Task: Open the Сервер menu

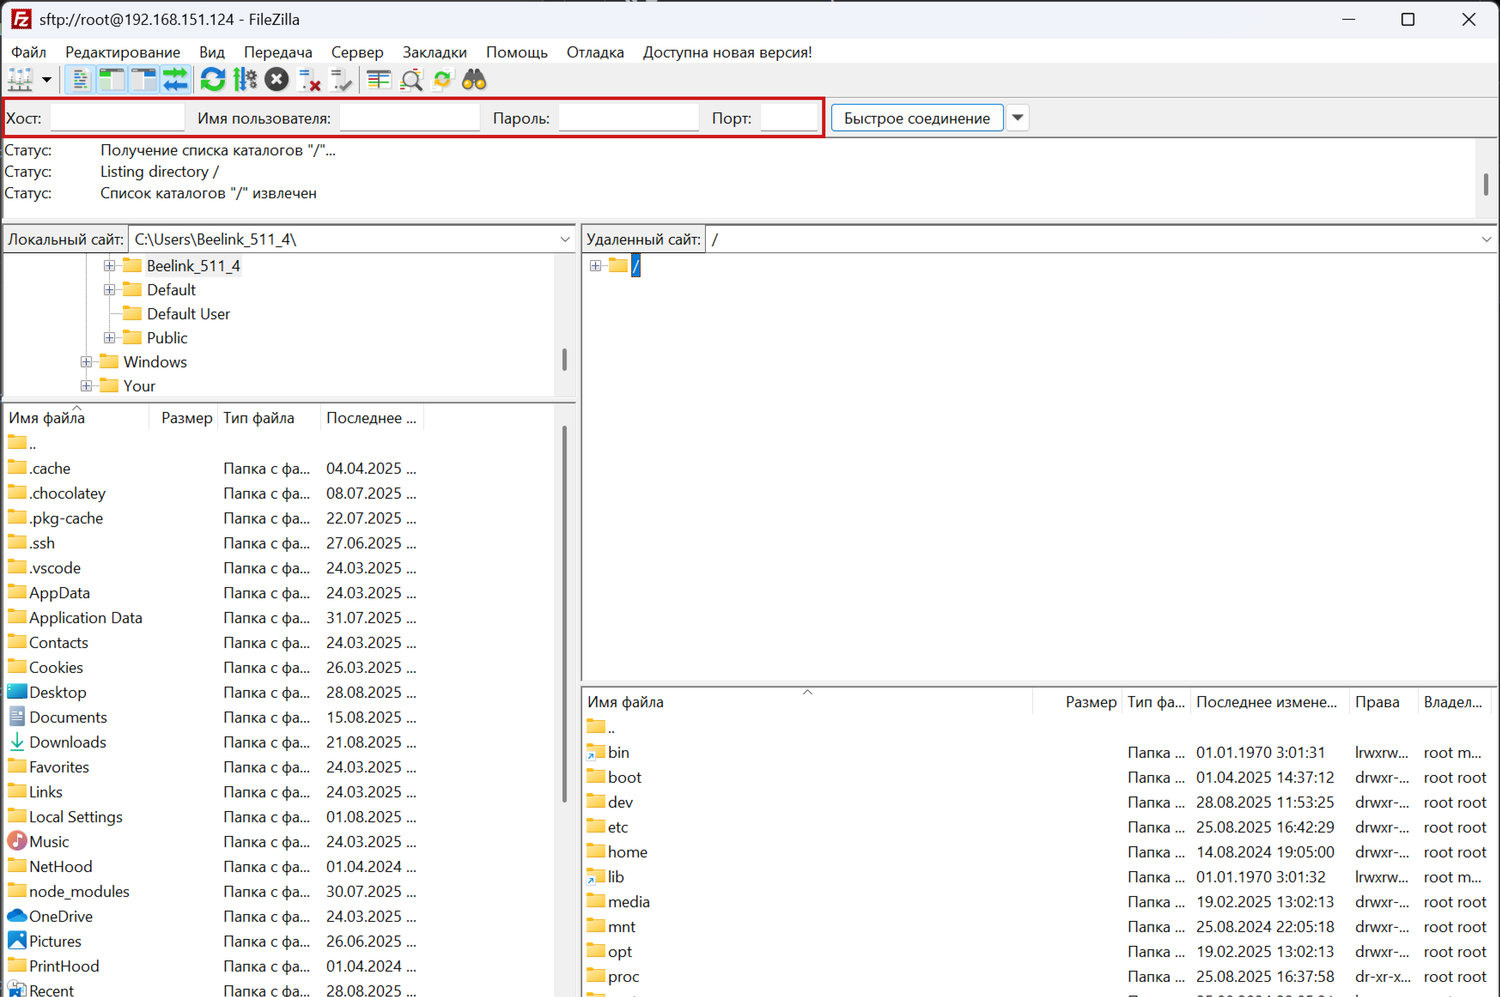Action: 357,52
